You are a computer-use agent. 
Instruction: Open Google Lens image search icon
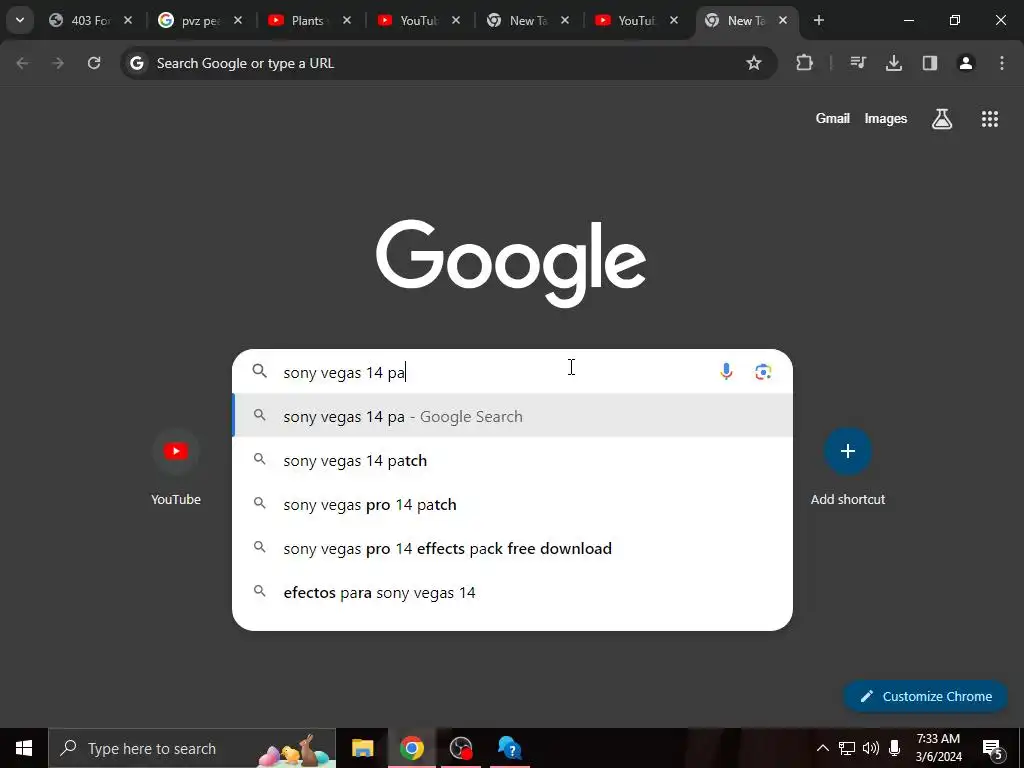click(x=763, y=372)
